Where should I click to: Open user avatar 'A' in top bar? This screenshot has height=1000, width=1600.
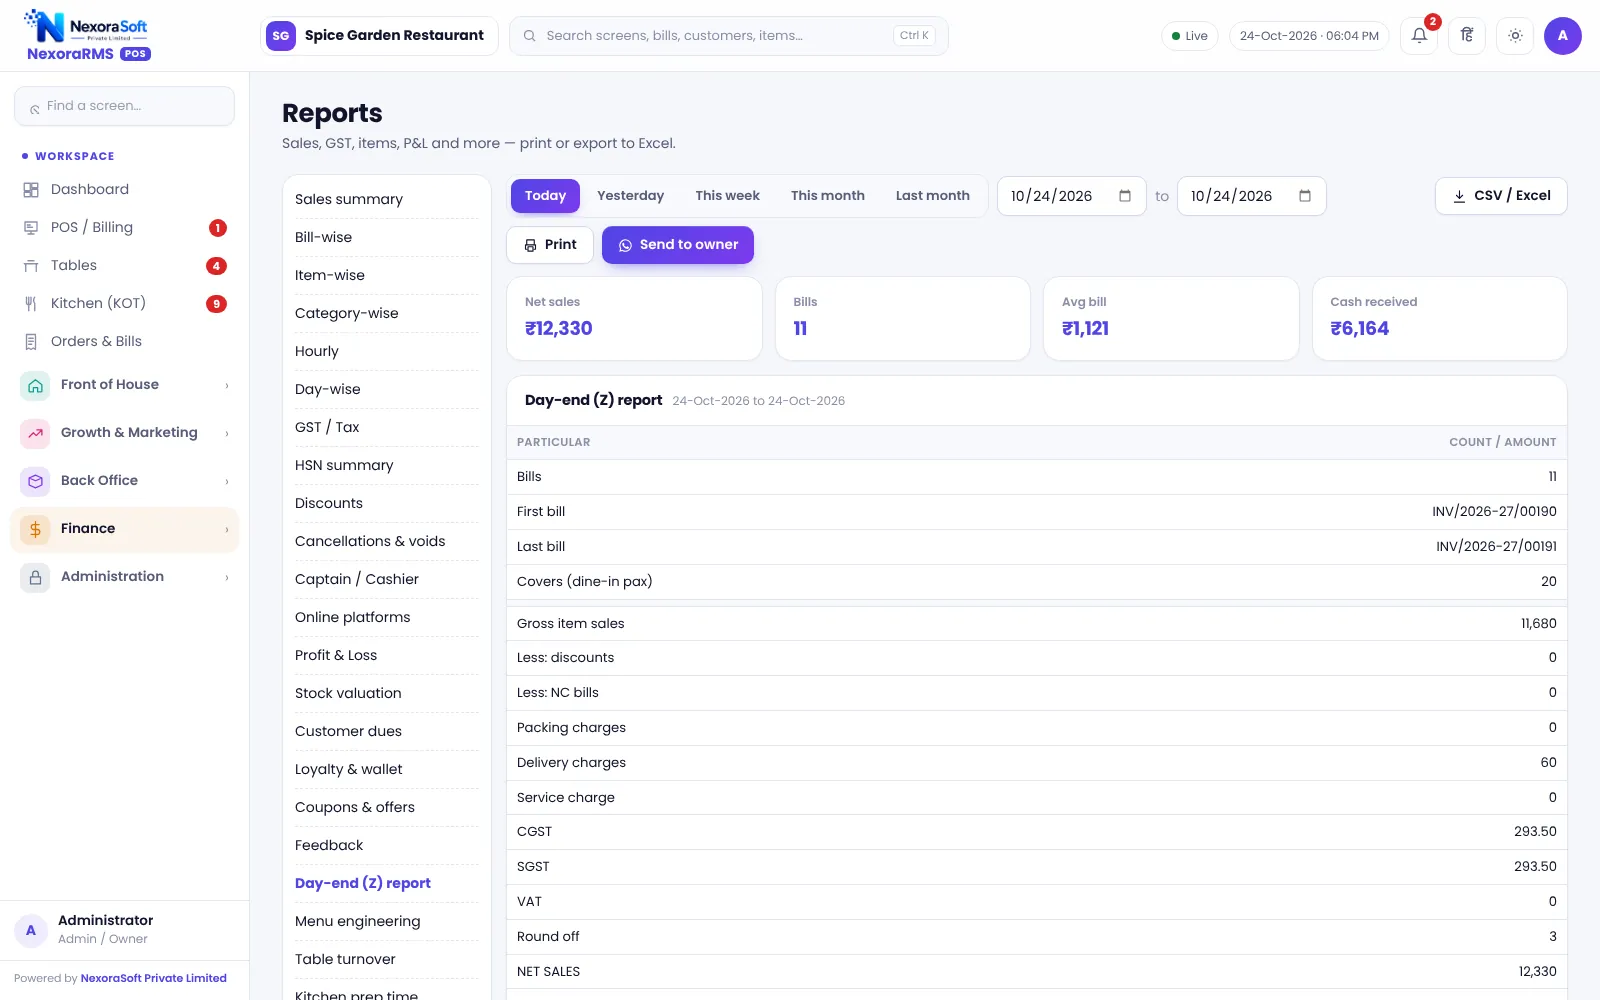click(1563, 36)
